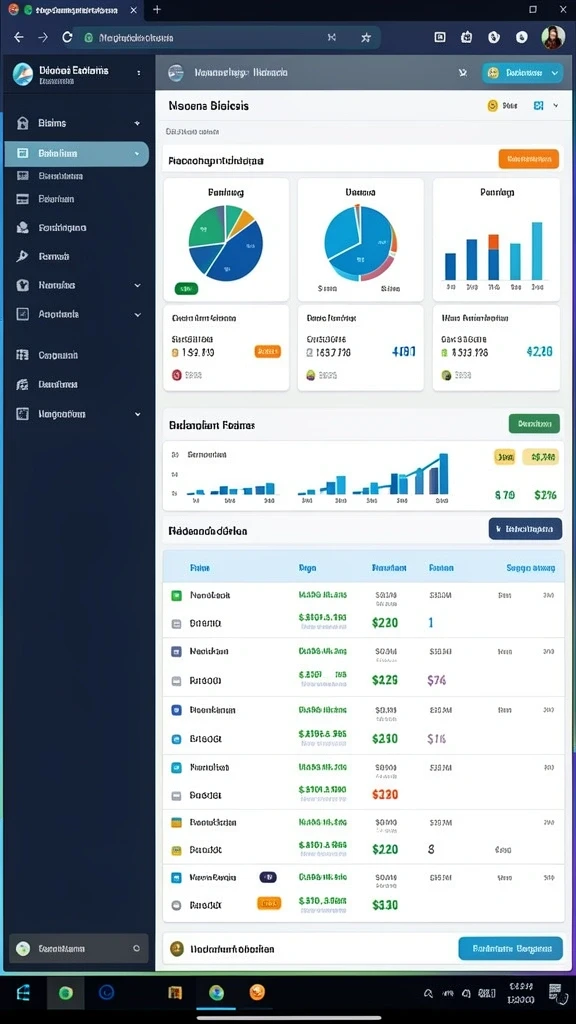Click the orange button above the charts

pyautogui.click(x=528, y=159)
